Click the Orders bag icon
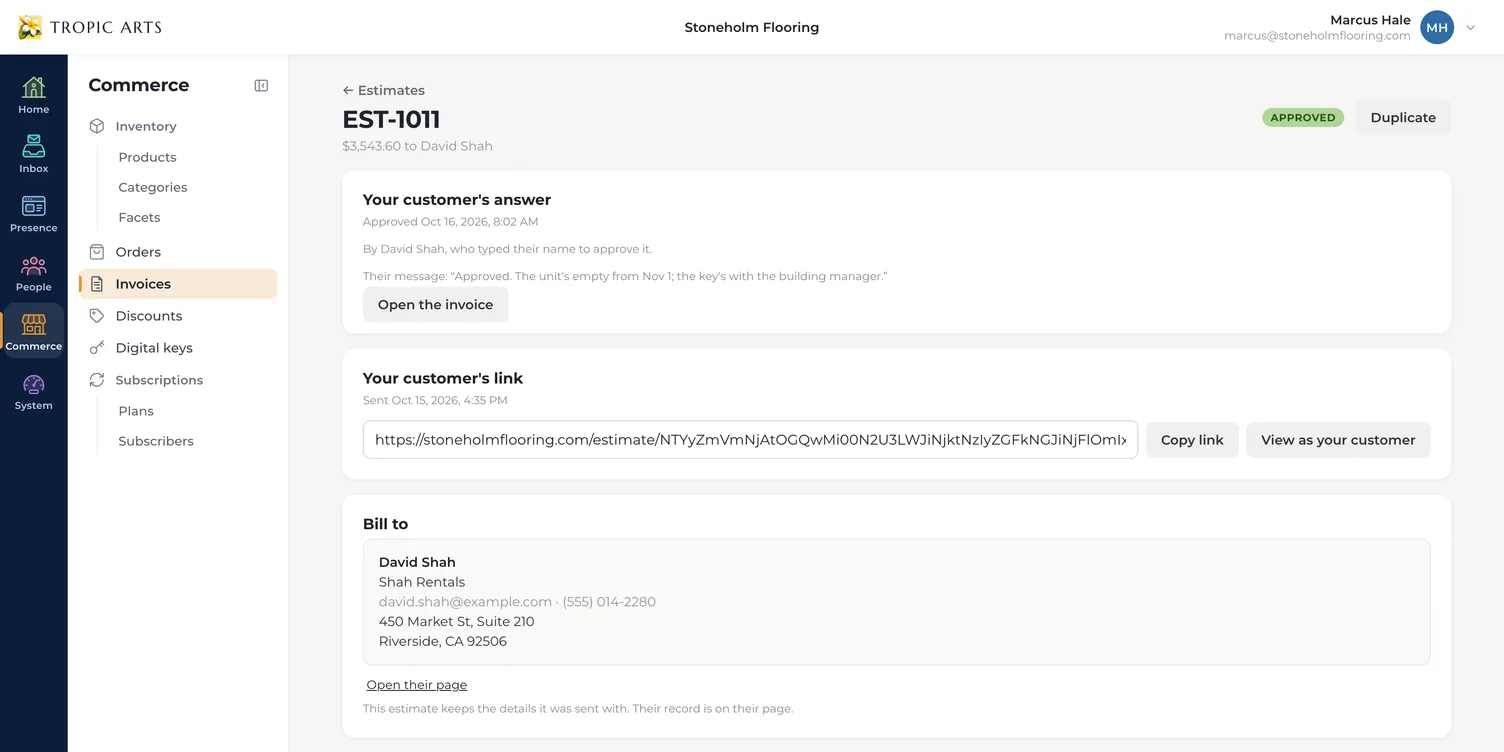This screenshot has width=1504, height=752. pyautogui.click(x=97, y=252)
